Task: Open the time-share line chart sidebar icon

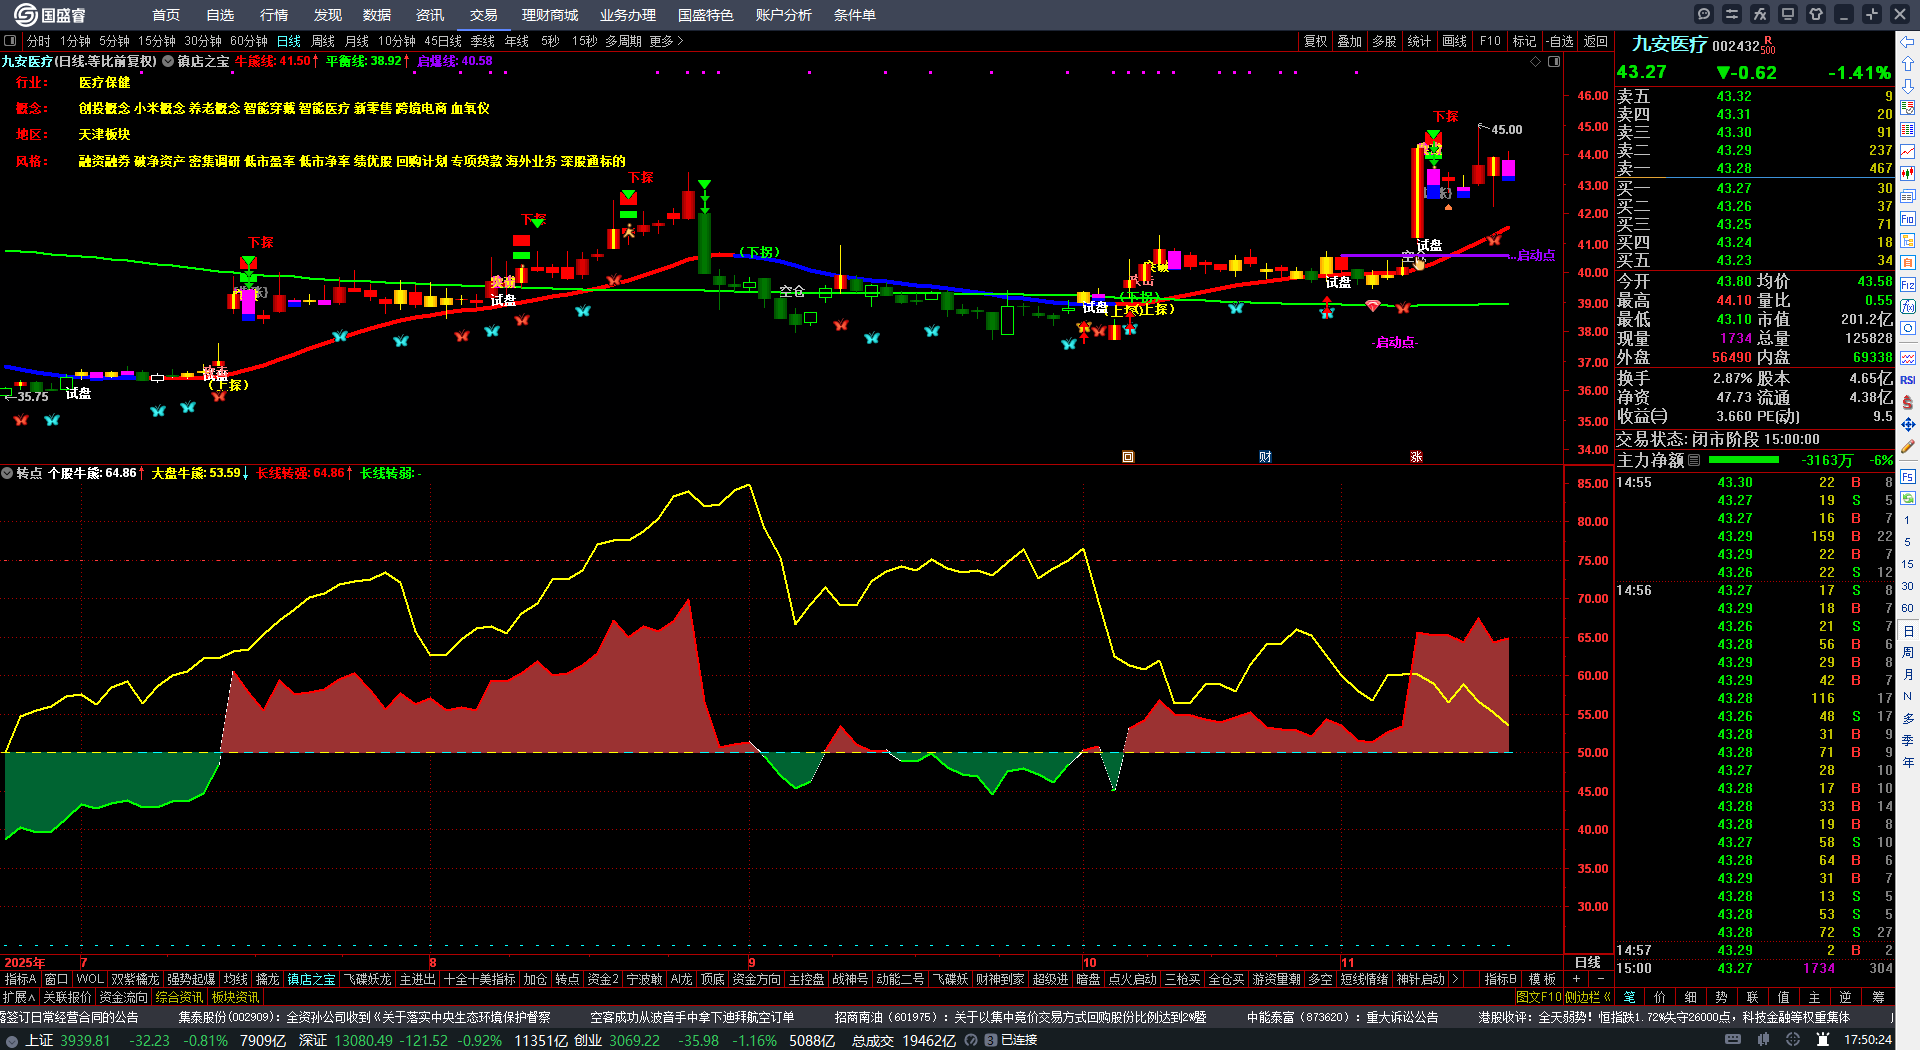Action: point(1908,152)
